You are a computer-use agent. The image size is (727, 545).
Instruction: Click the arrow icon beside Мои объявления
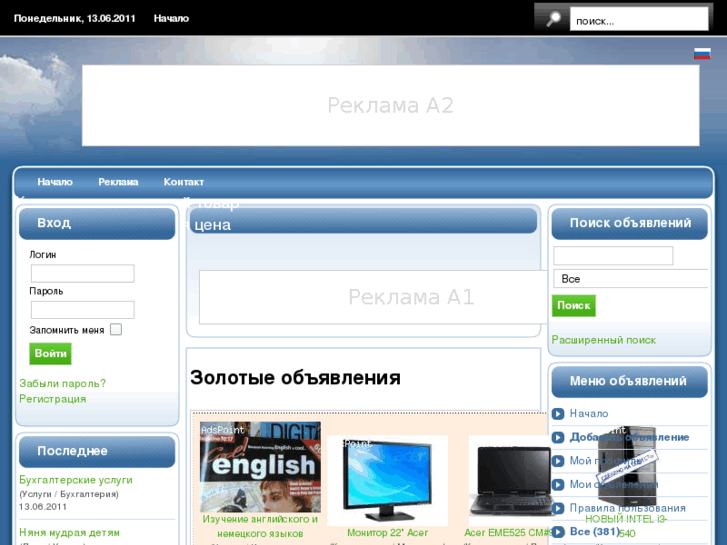[558, 485]
